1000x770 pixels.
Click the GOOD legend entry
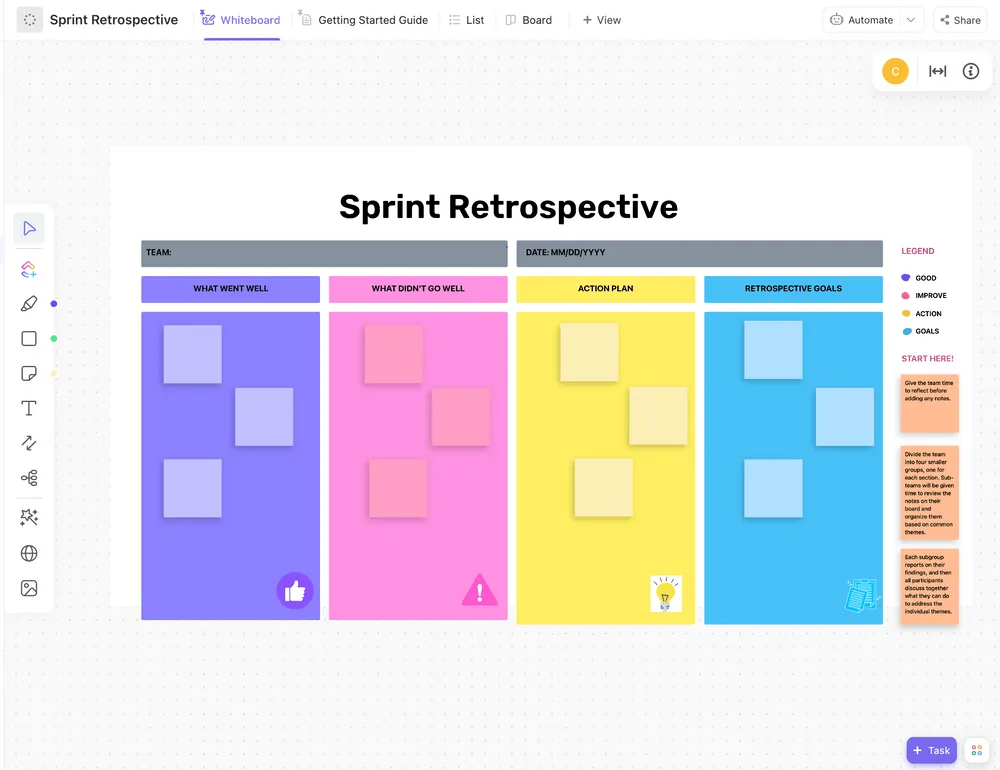[x=919, y=278]
